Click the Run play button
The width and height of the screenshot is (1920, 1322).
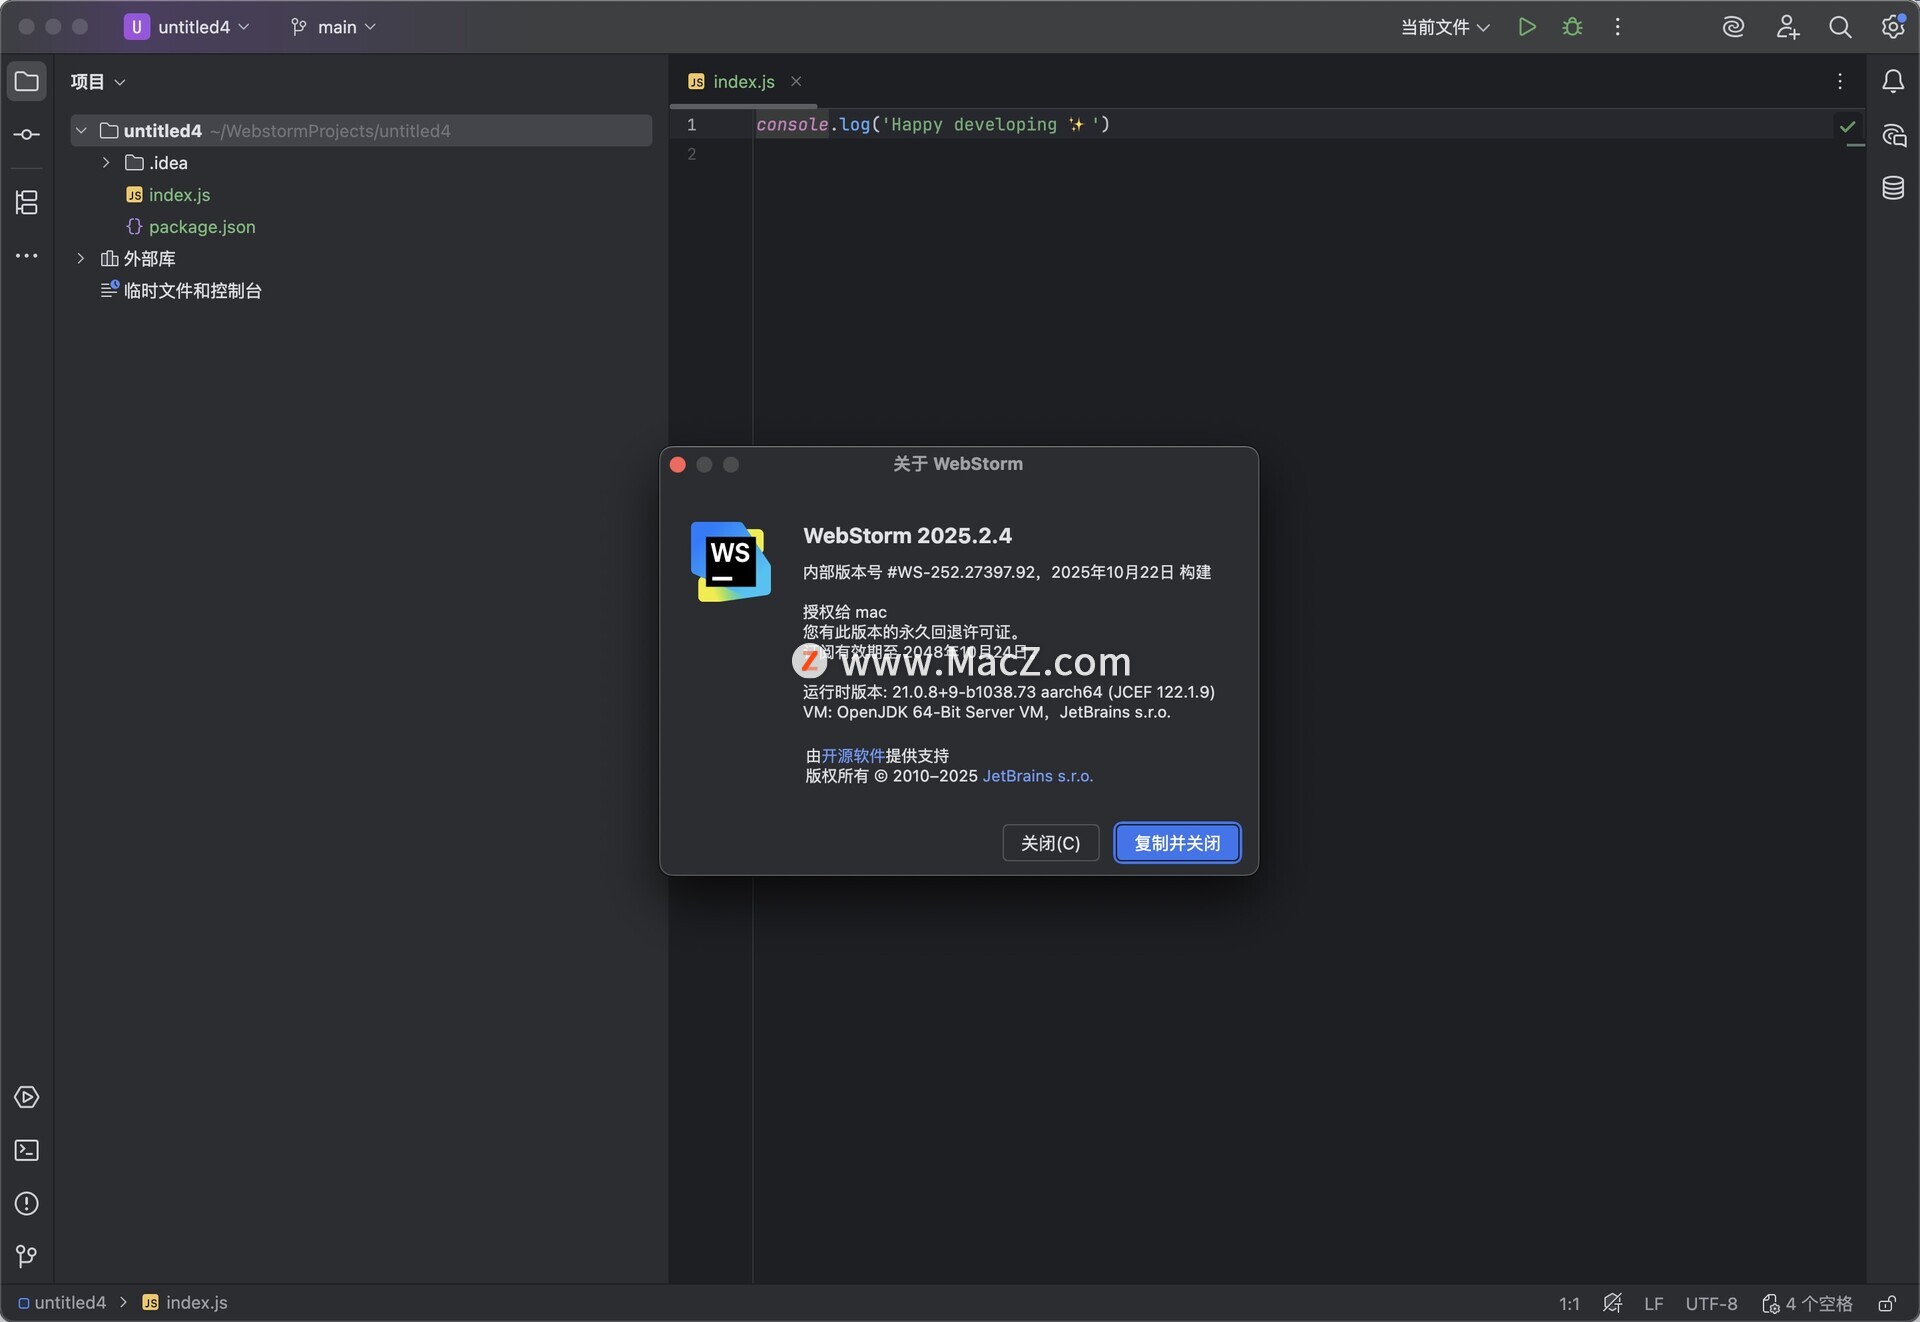pos(1526,27)
